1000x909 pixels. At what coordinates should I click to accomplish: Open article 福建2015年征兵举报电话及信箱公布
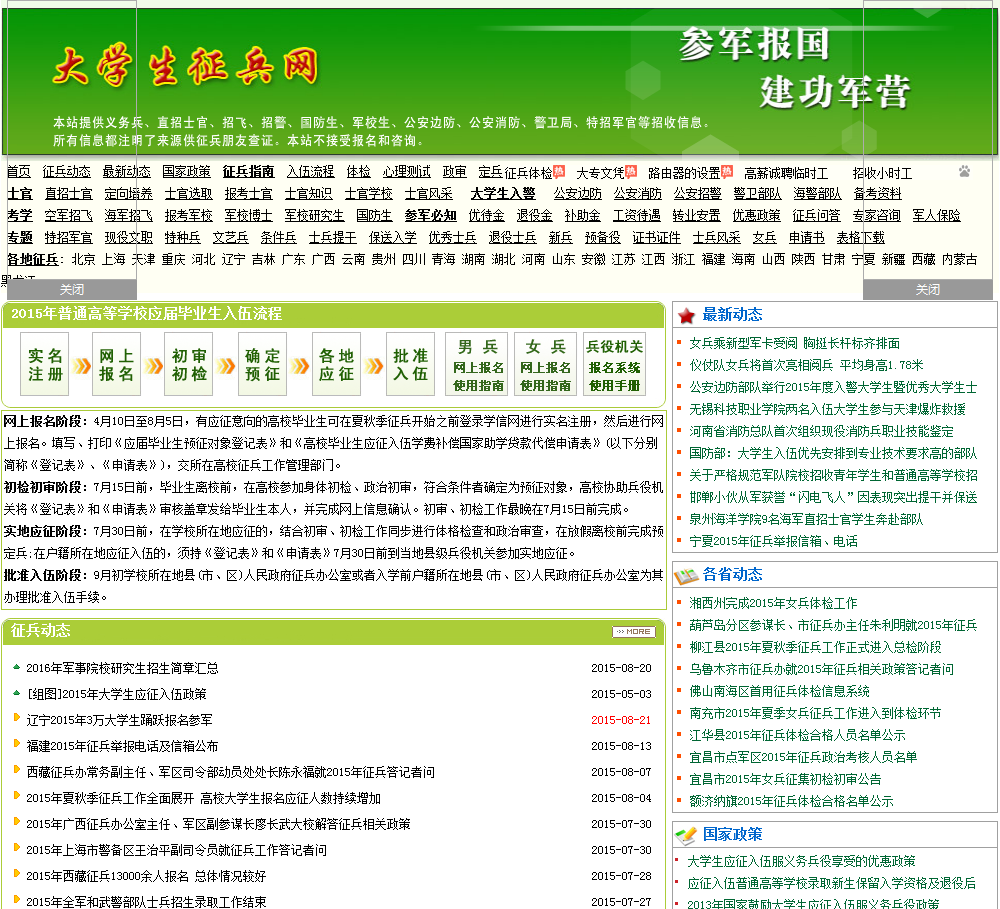[x=122, y=746]
